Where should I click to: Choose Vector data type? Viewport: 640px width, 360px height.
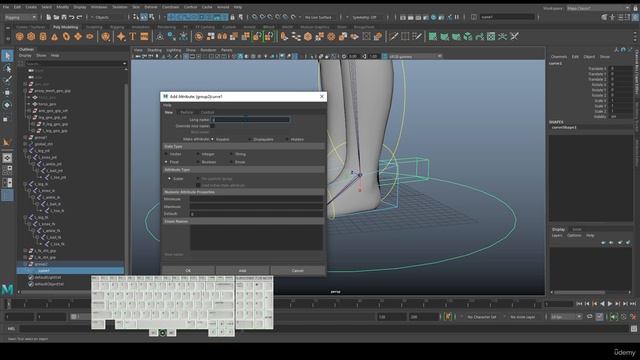(x=166, y=154)
